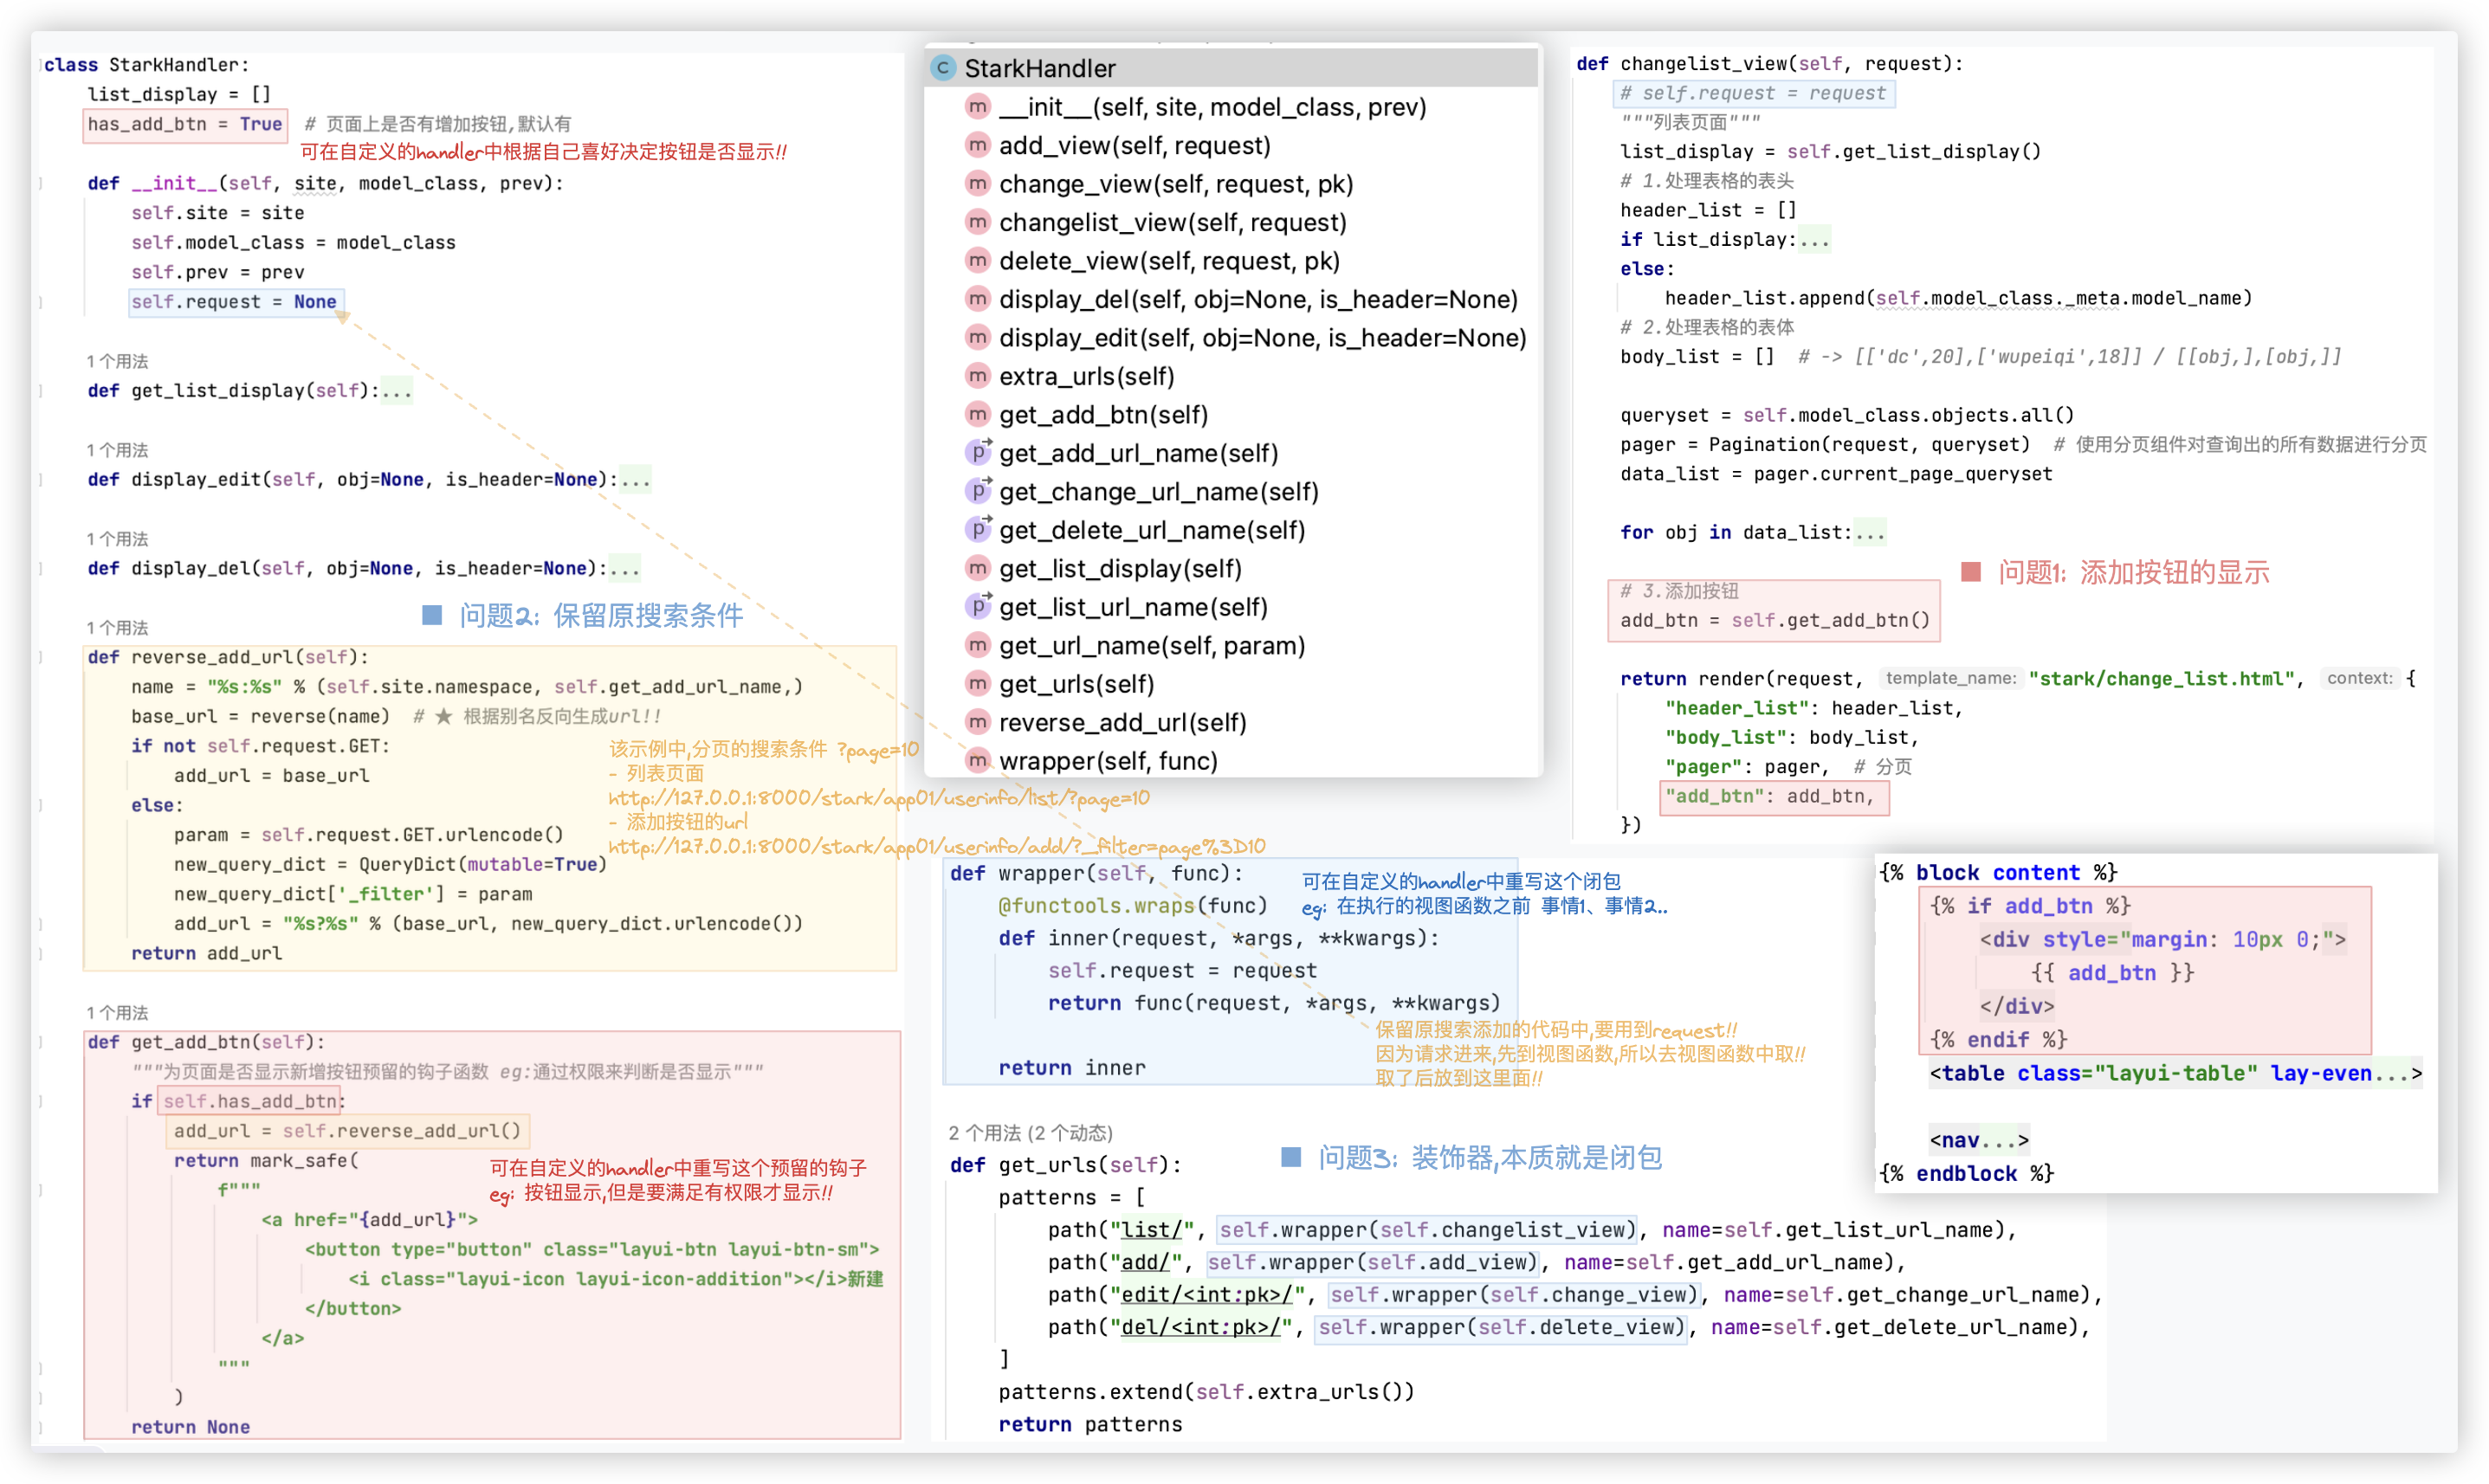
Task: Click method icon beside __init__ entry
Action: click(977, 107)
